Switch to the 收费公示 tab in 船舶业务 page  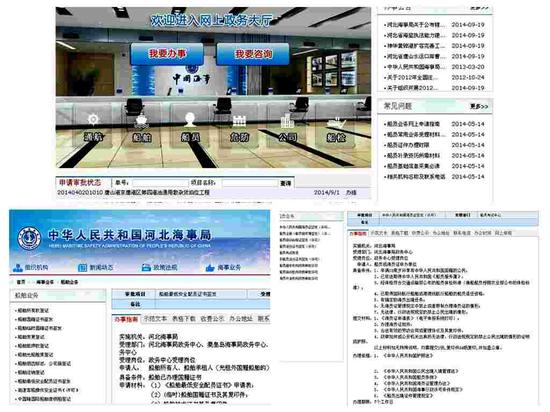(x=212, y=319)
